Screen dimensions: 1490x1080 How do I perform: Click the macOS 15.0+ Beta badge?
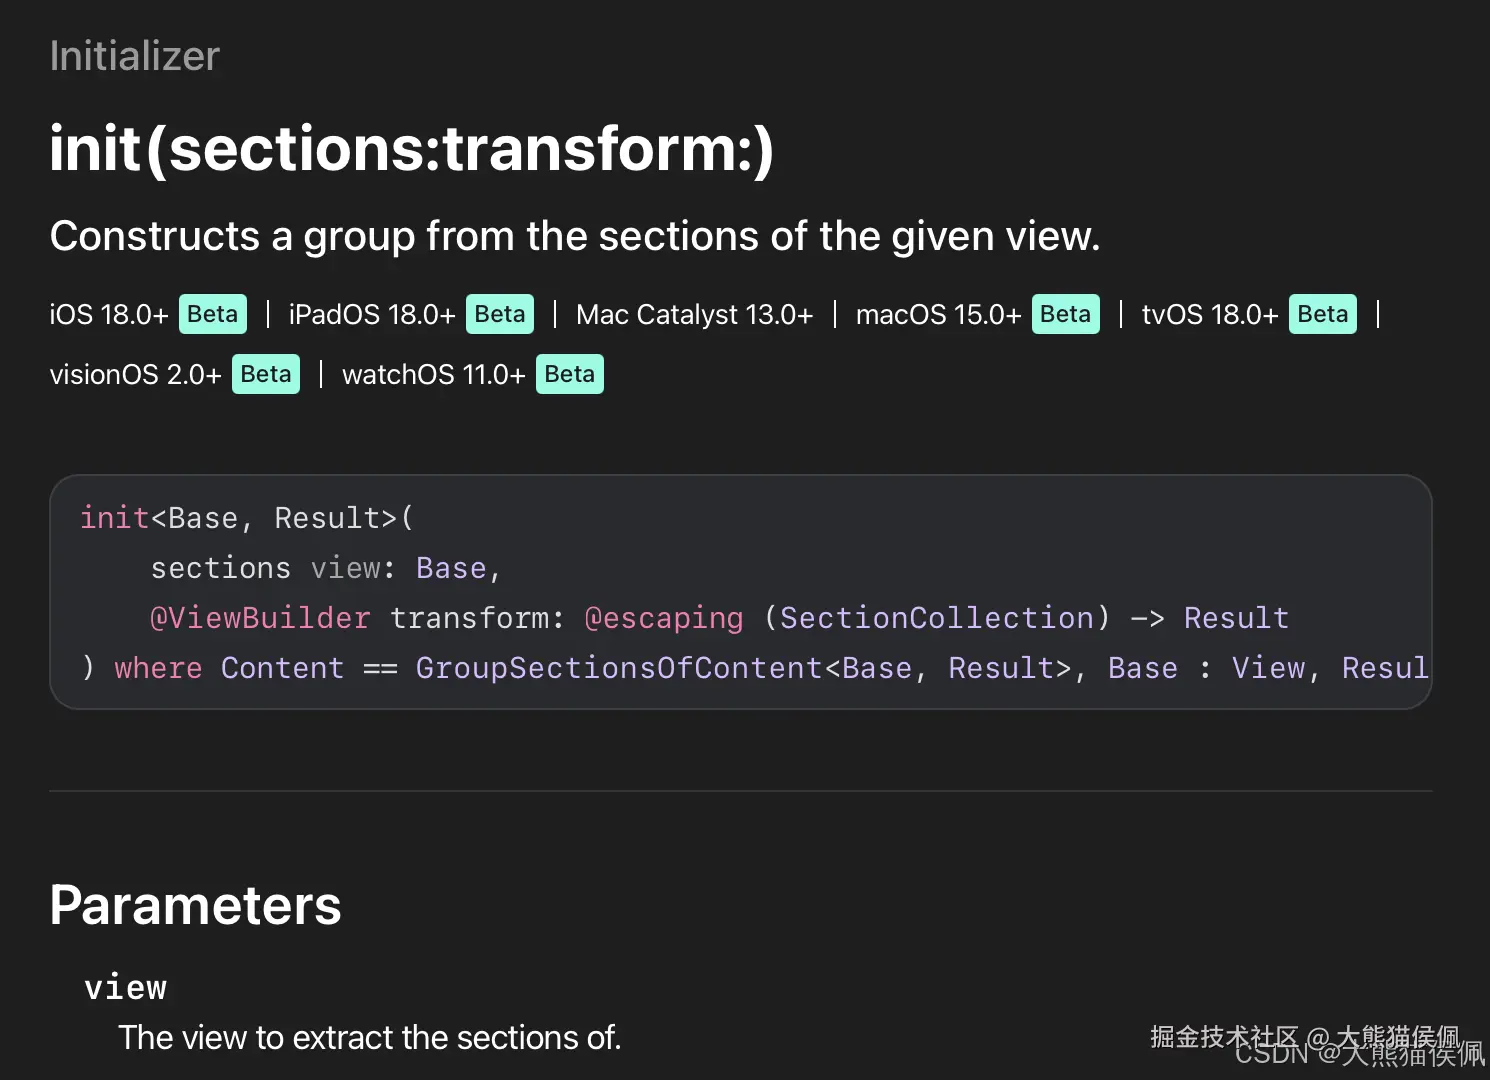pyautogui.click(x=1065, y=314)
